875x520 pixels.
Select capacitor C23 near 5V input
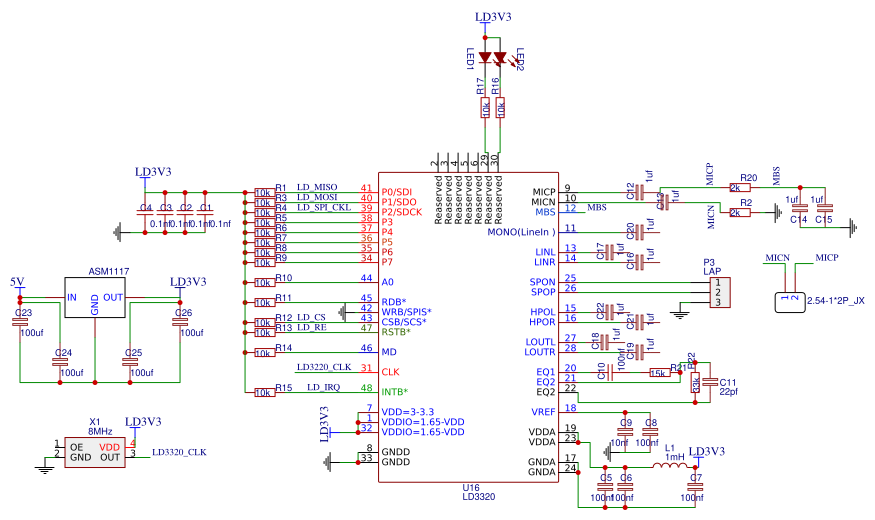tap(20, 322)
